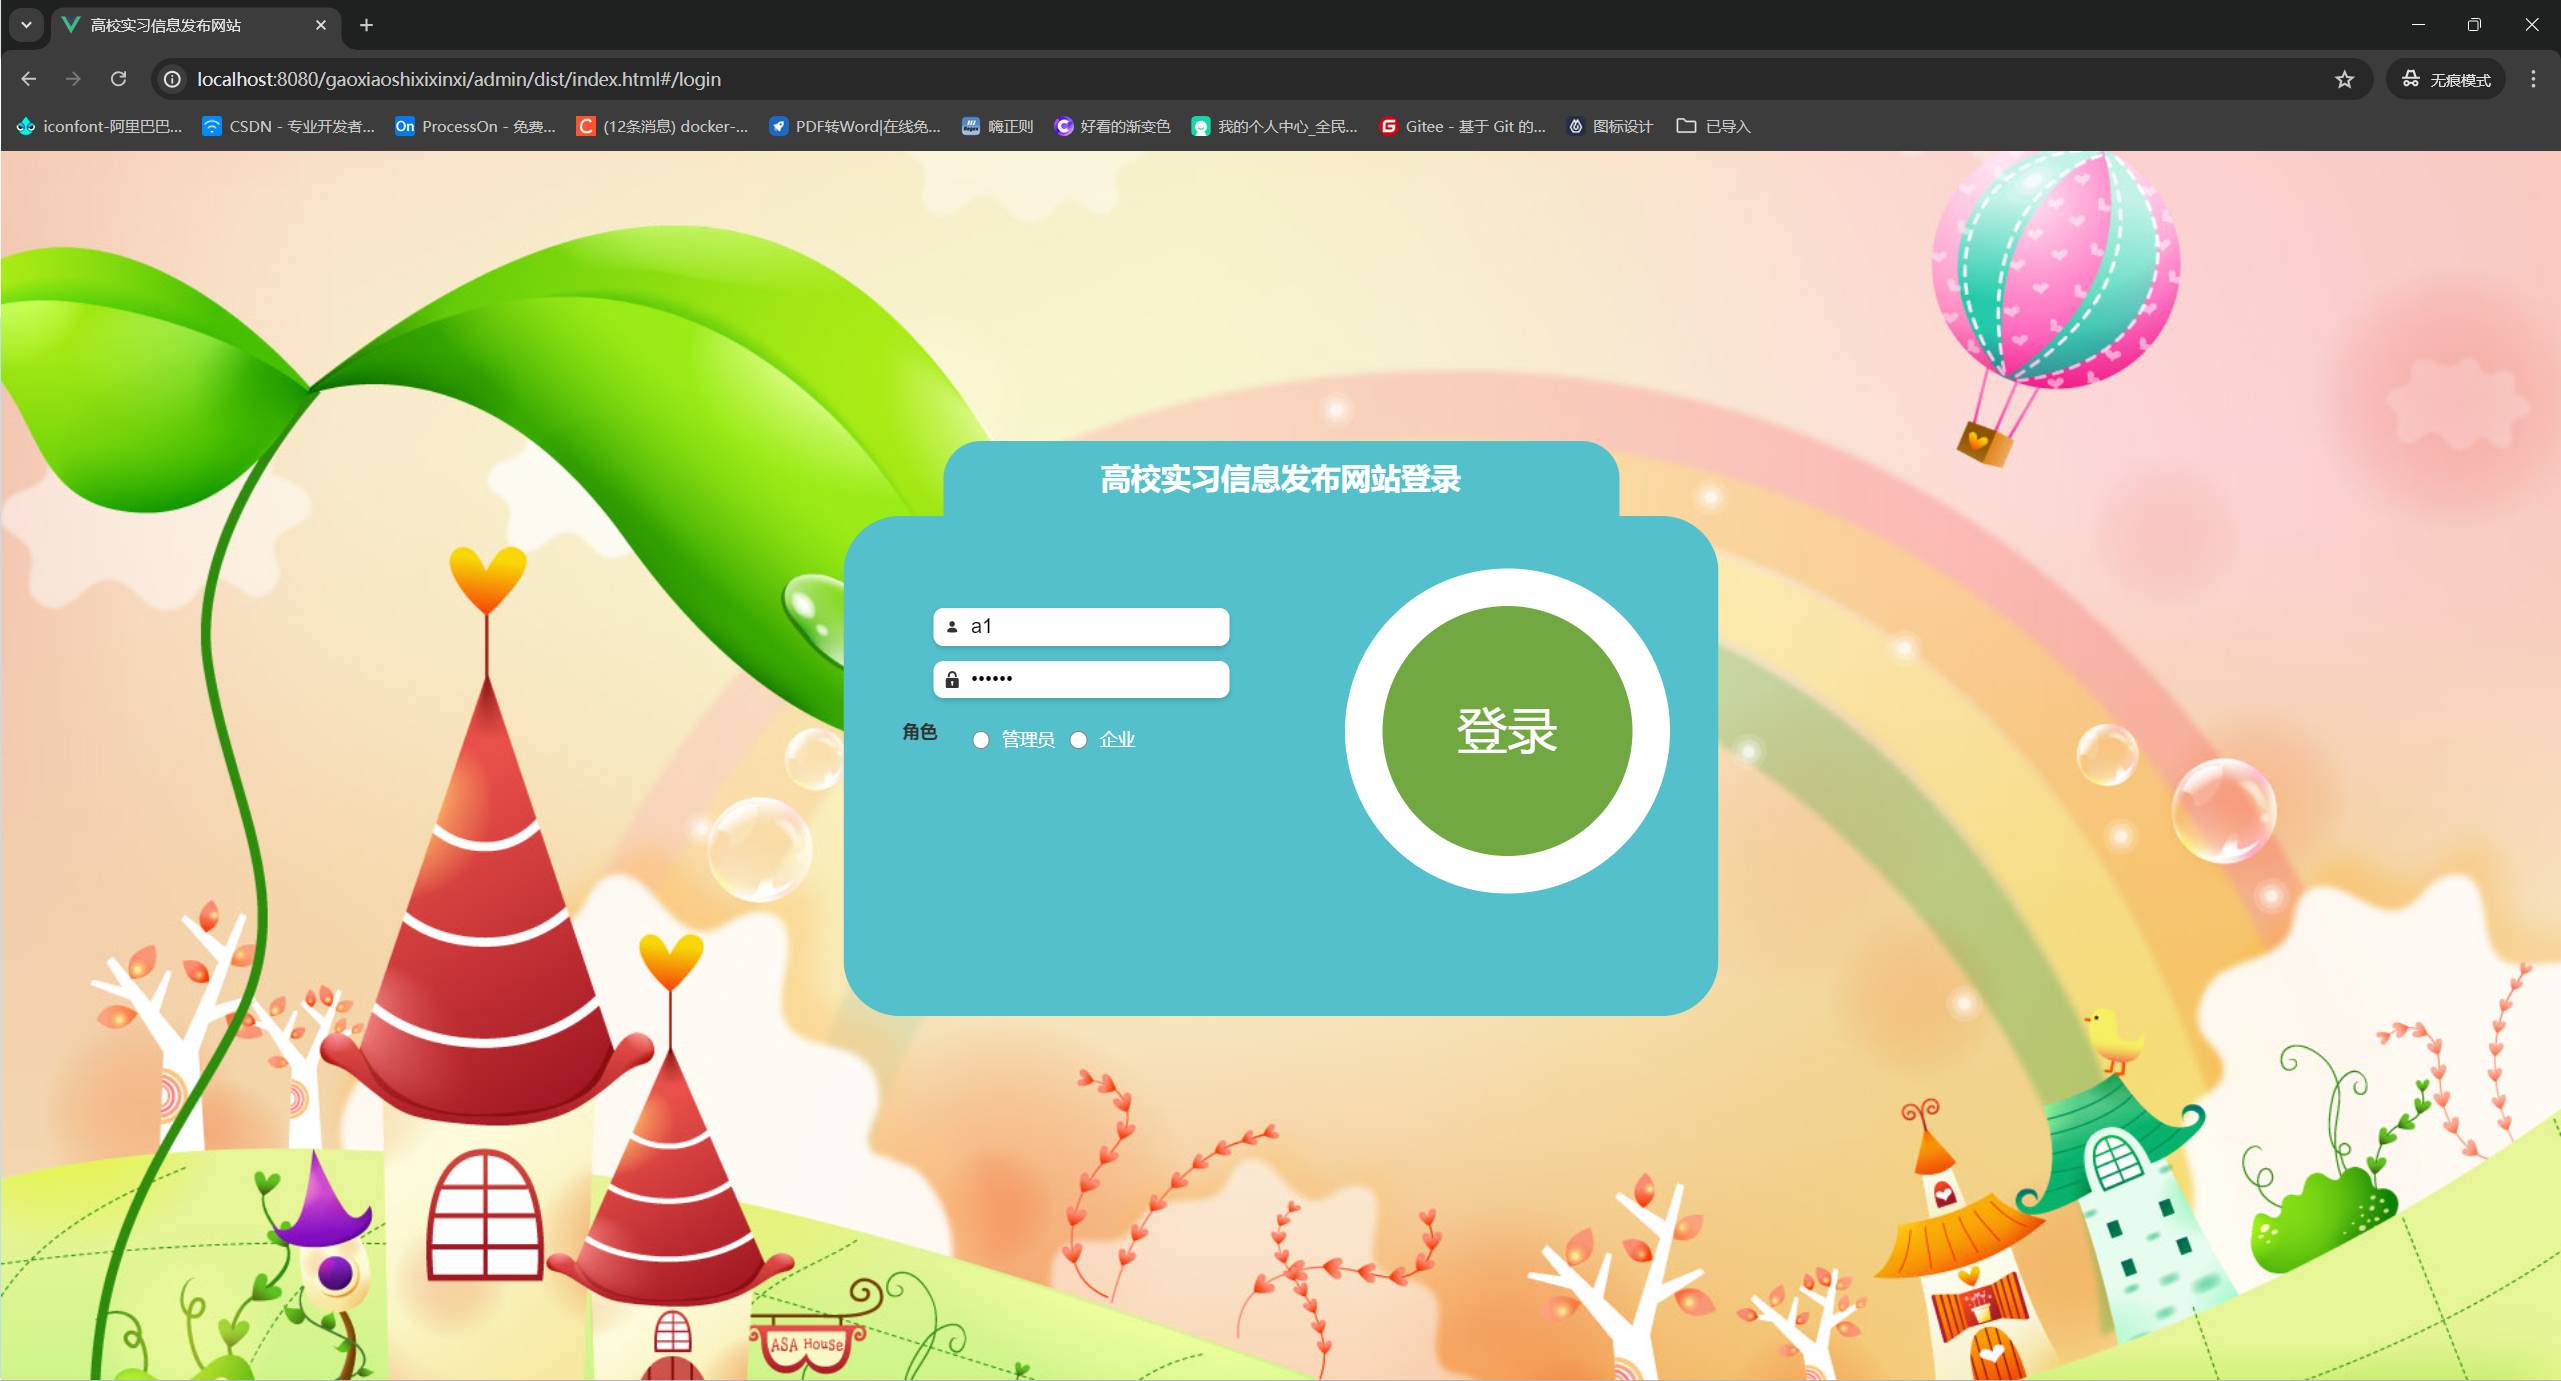Click the 无痕模式 incognito indicator
Screen dimensions: 2561x1381
pos(2446,80)
